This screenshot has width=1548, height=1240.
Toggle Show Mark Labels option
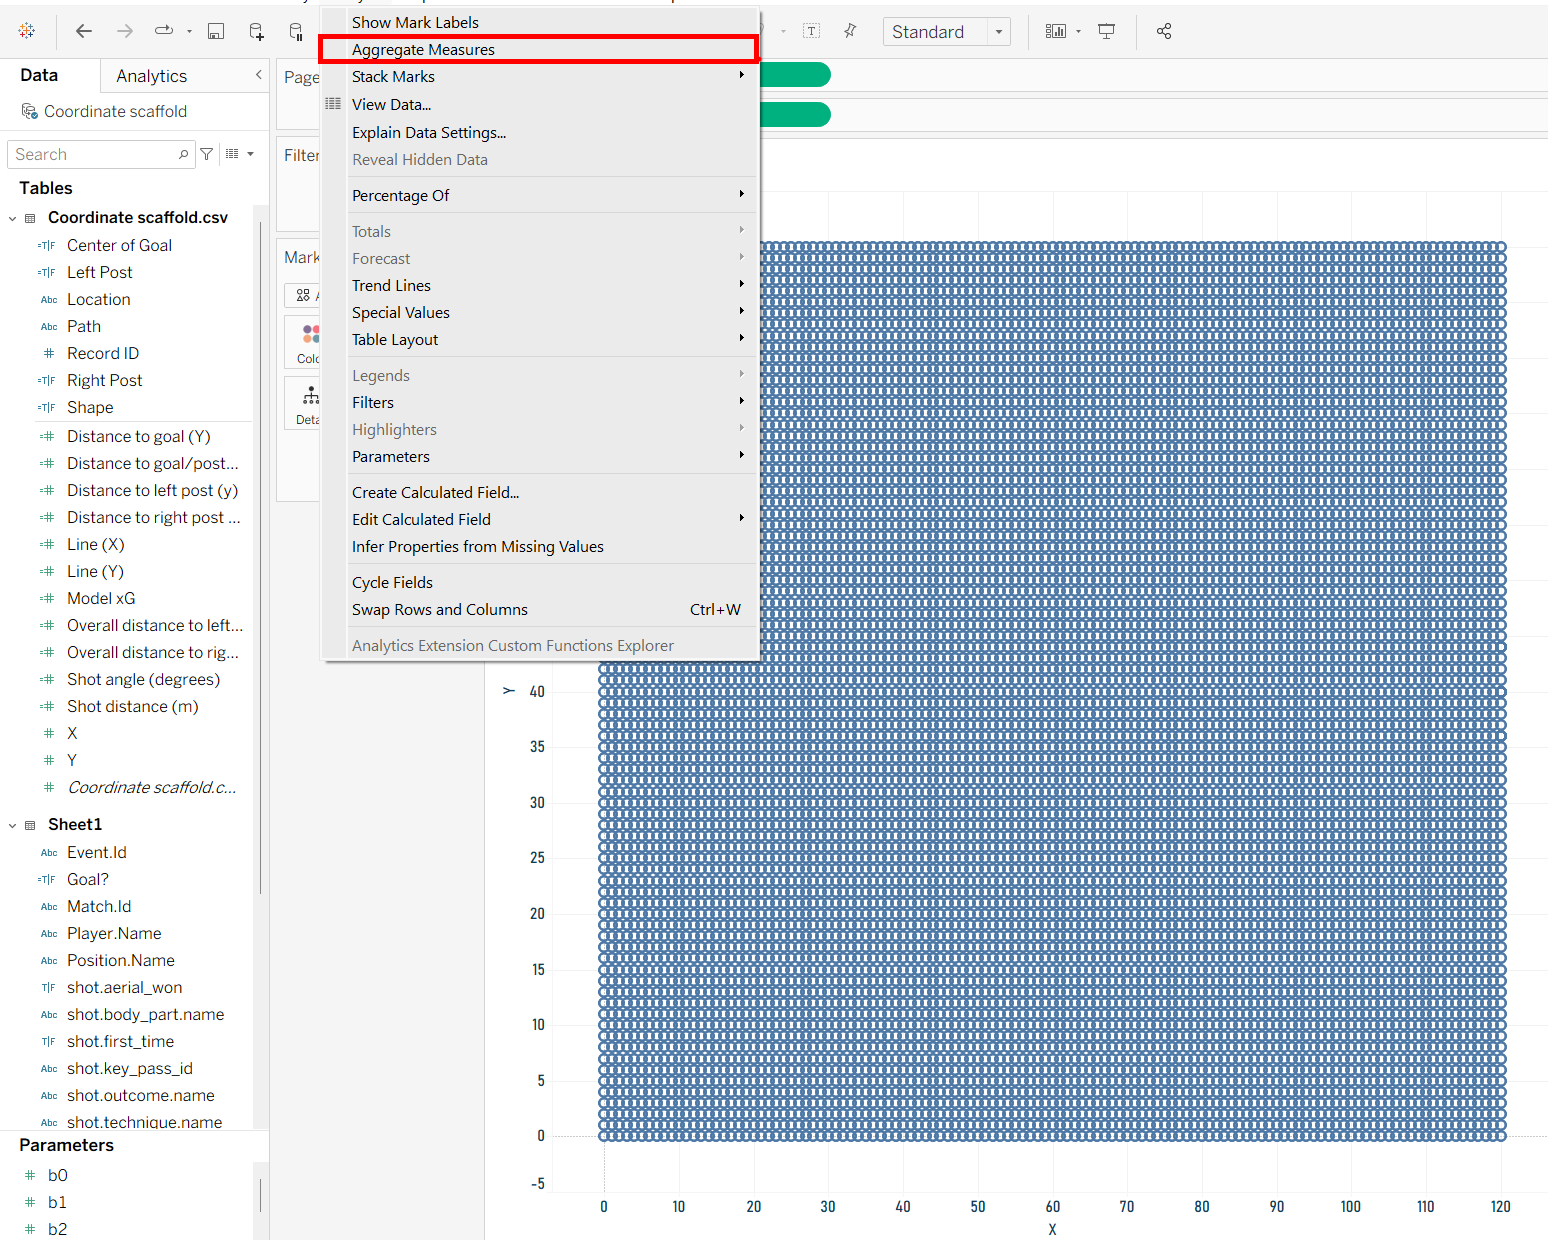tap(415, 22)
